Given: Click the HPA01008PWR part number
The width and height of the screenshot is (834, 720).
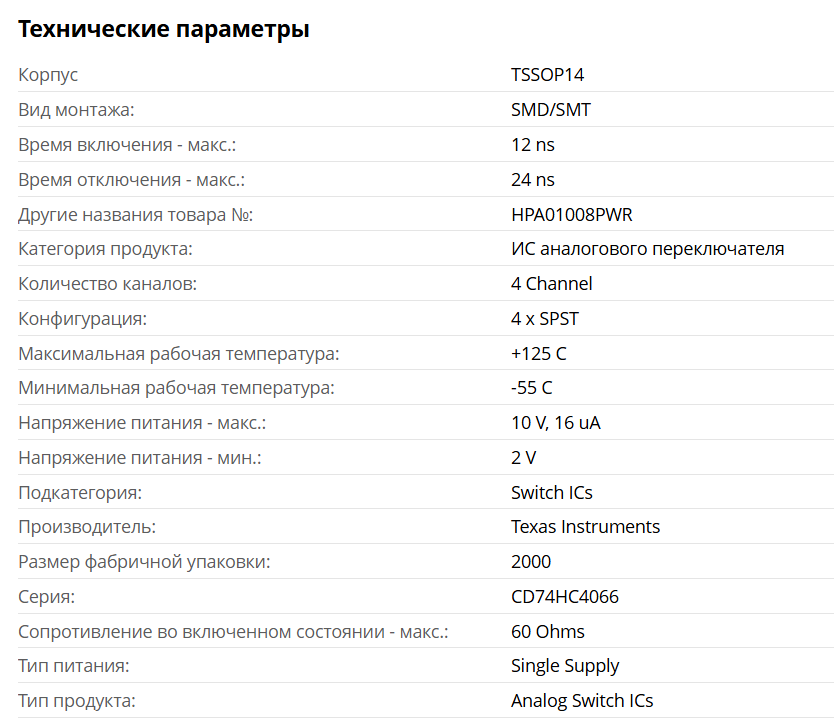Looking at the screenshot, I should coord(571,215).
